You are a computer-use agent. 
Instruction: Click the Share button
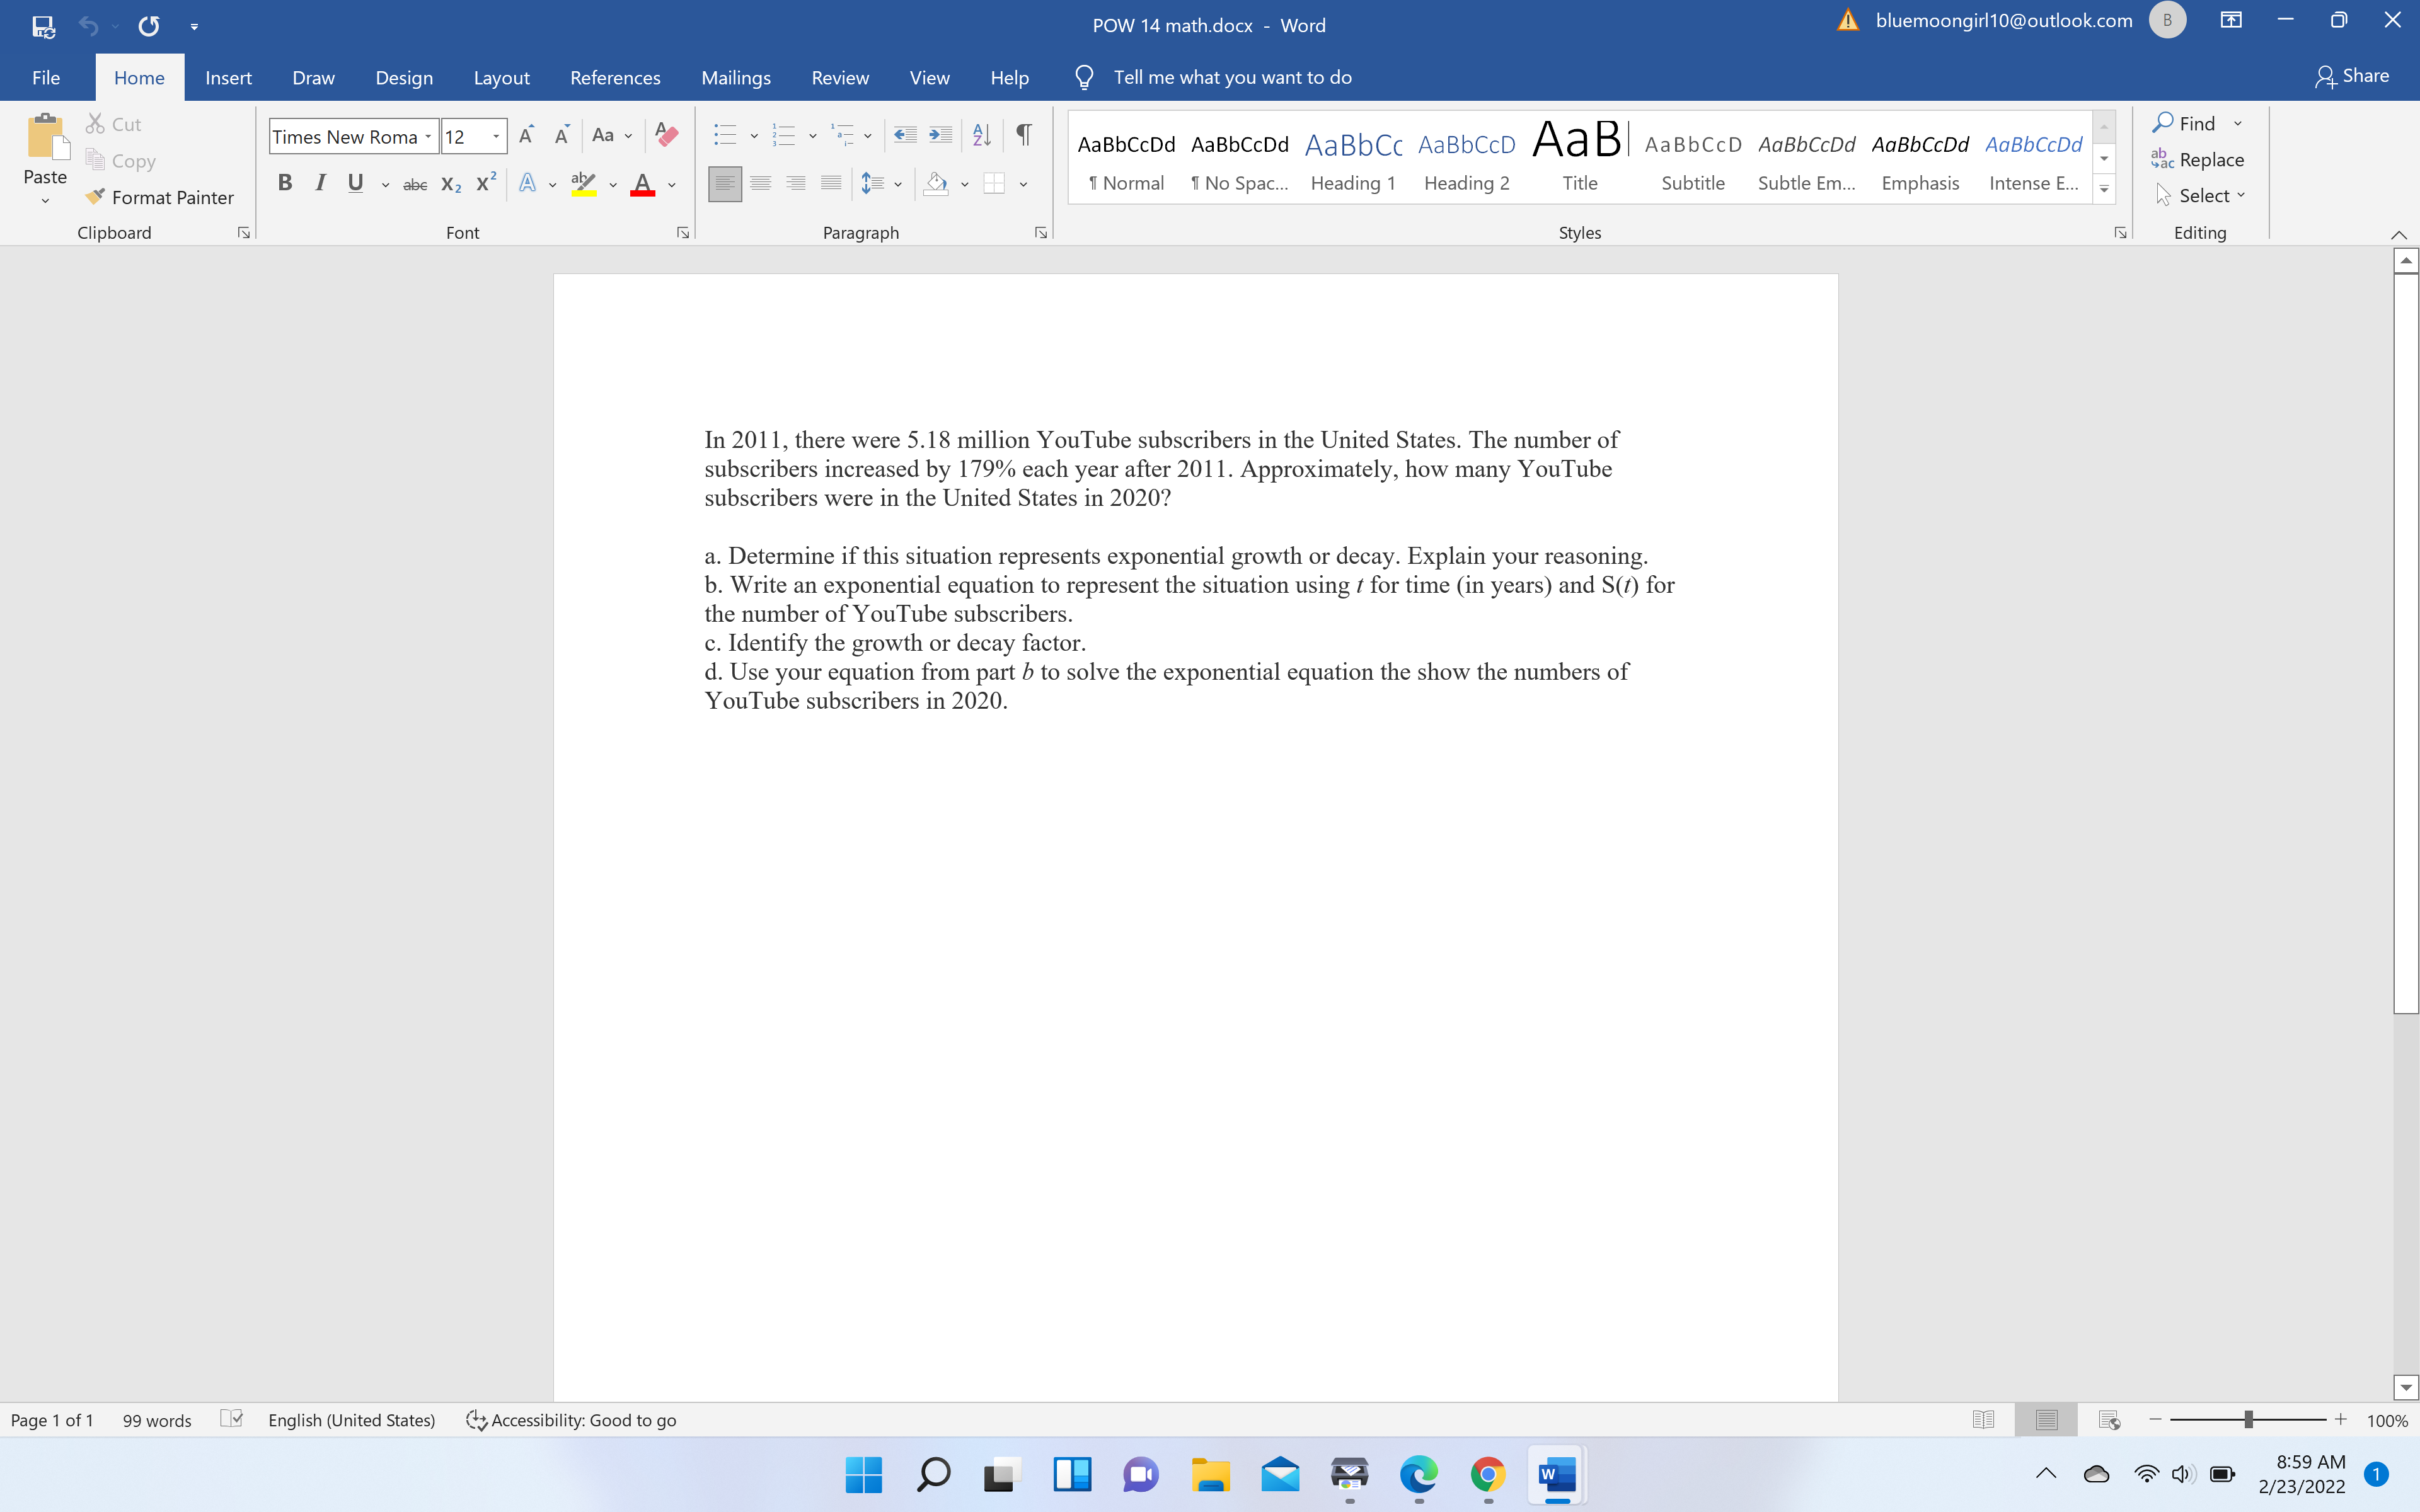pos(2352,75)
